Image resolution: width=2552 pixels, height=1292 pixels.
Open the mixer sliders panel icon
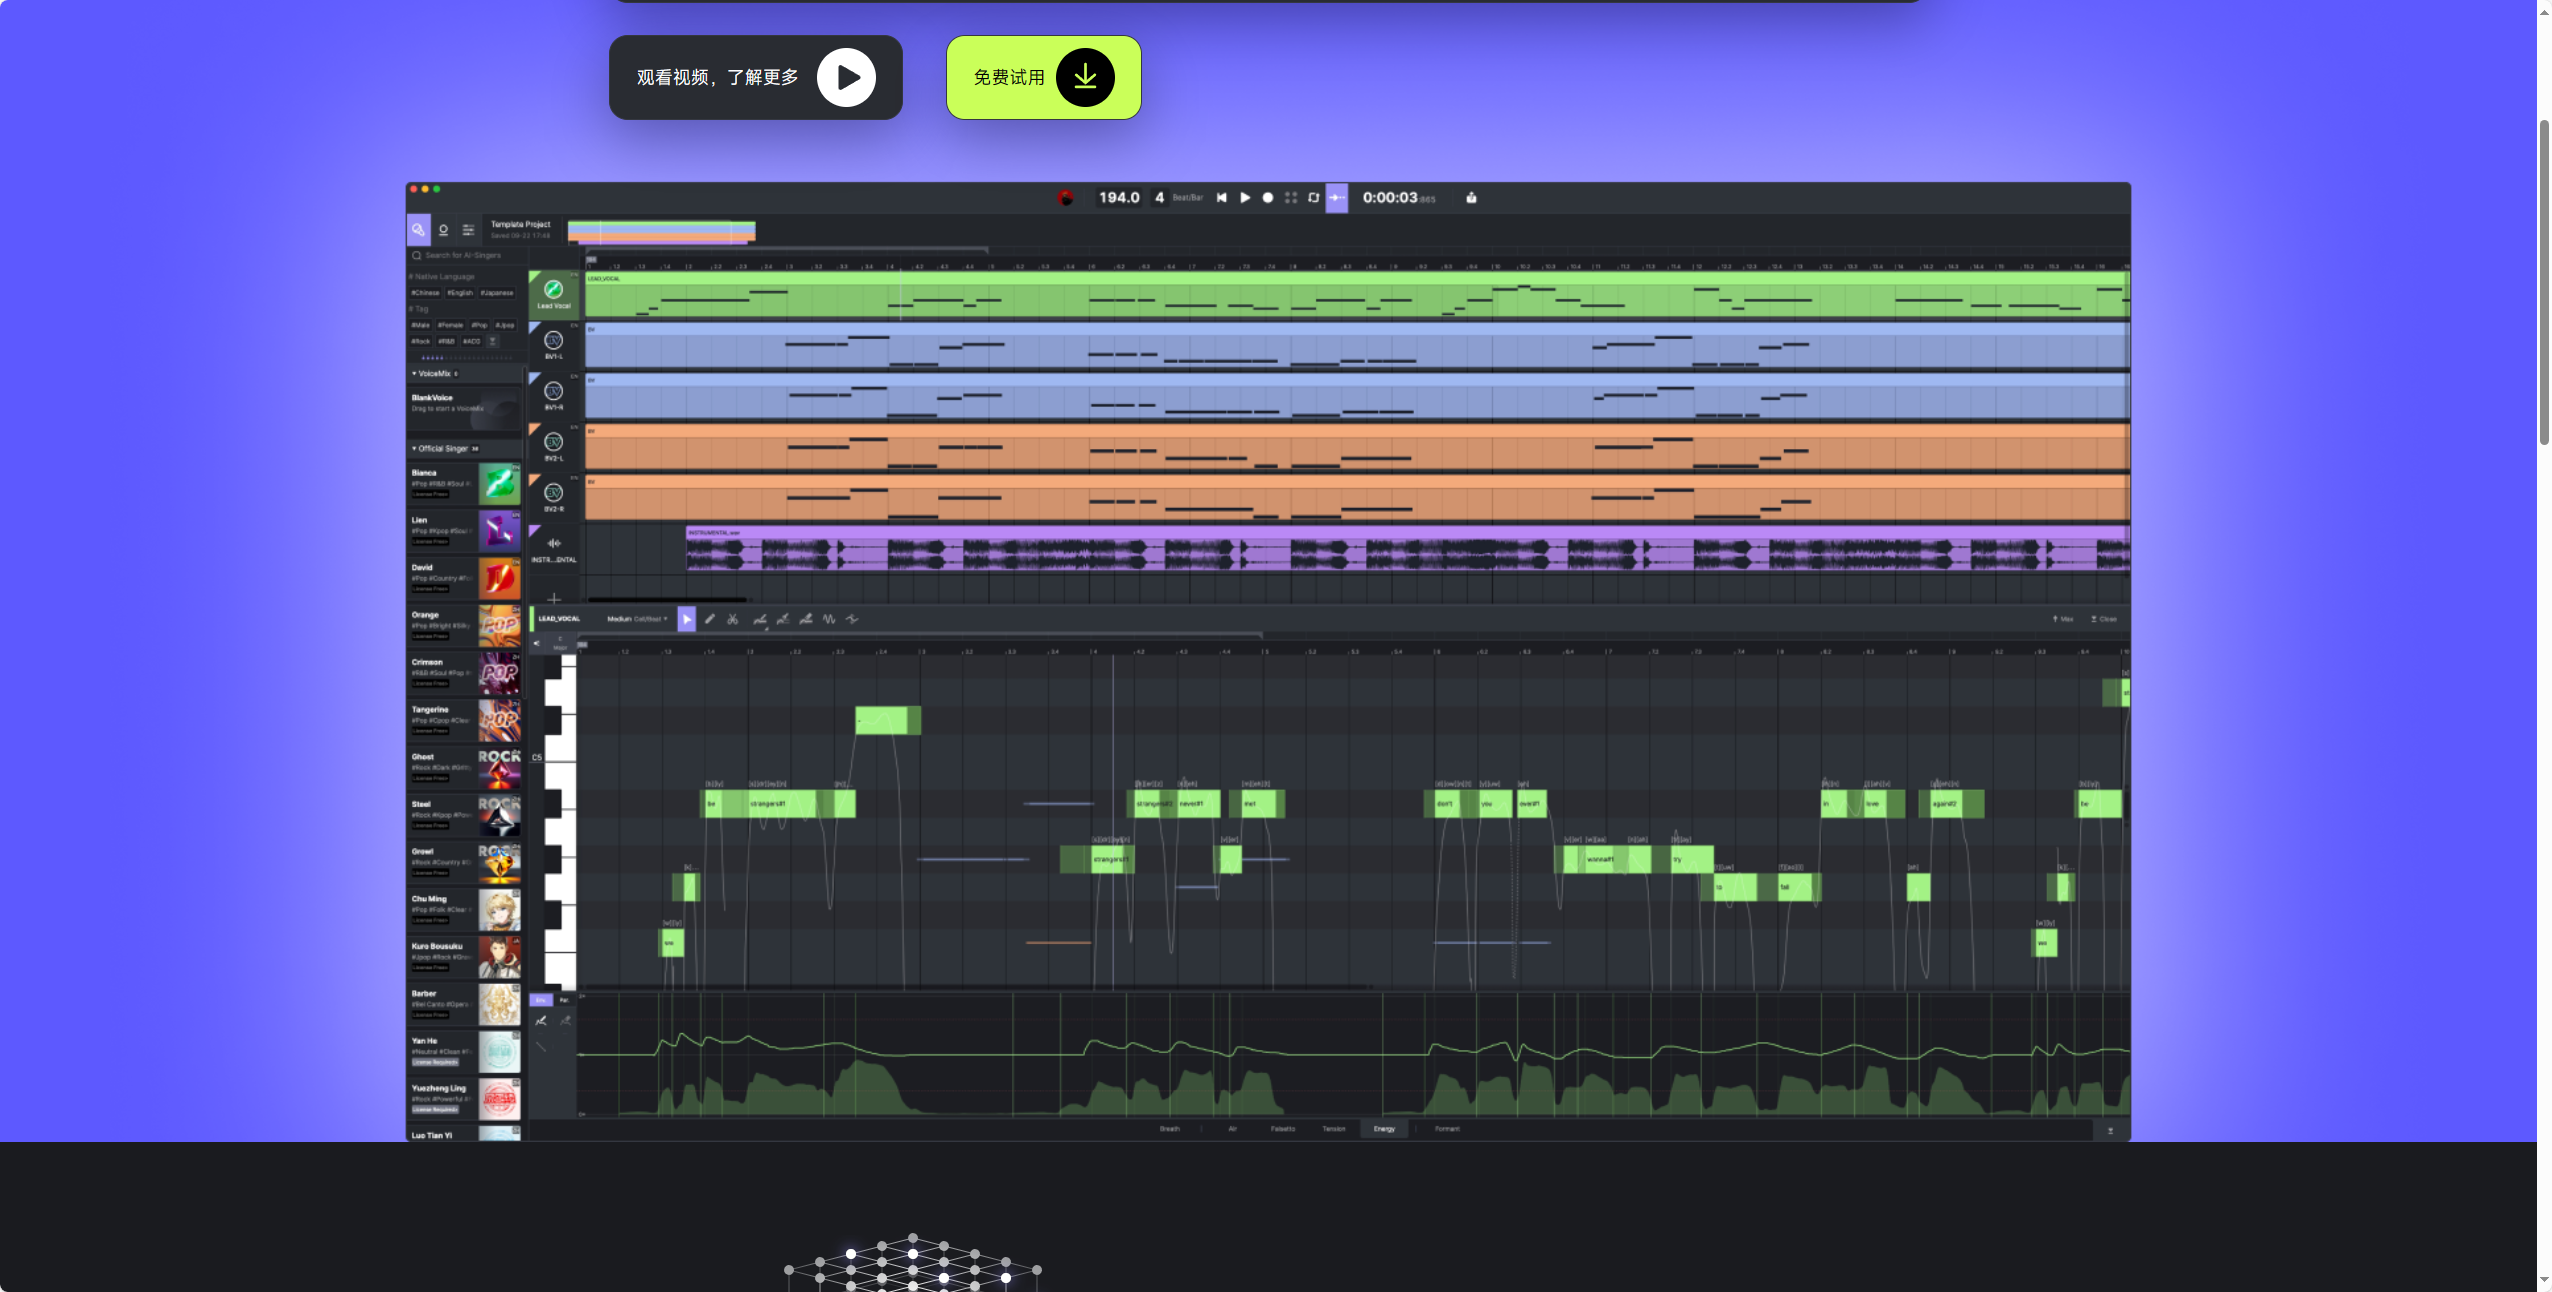point(468,230)
